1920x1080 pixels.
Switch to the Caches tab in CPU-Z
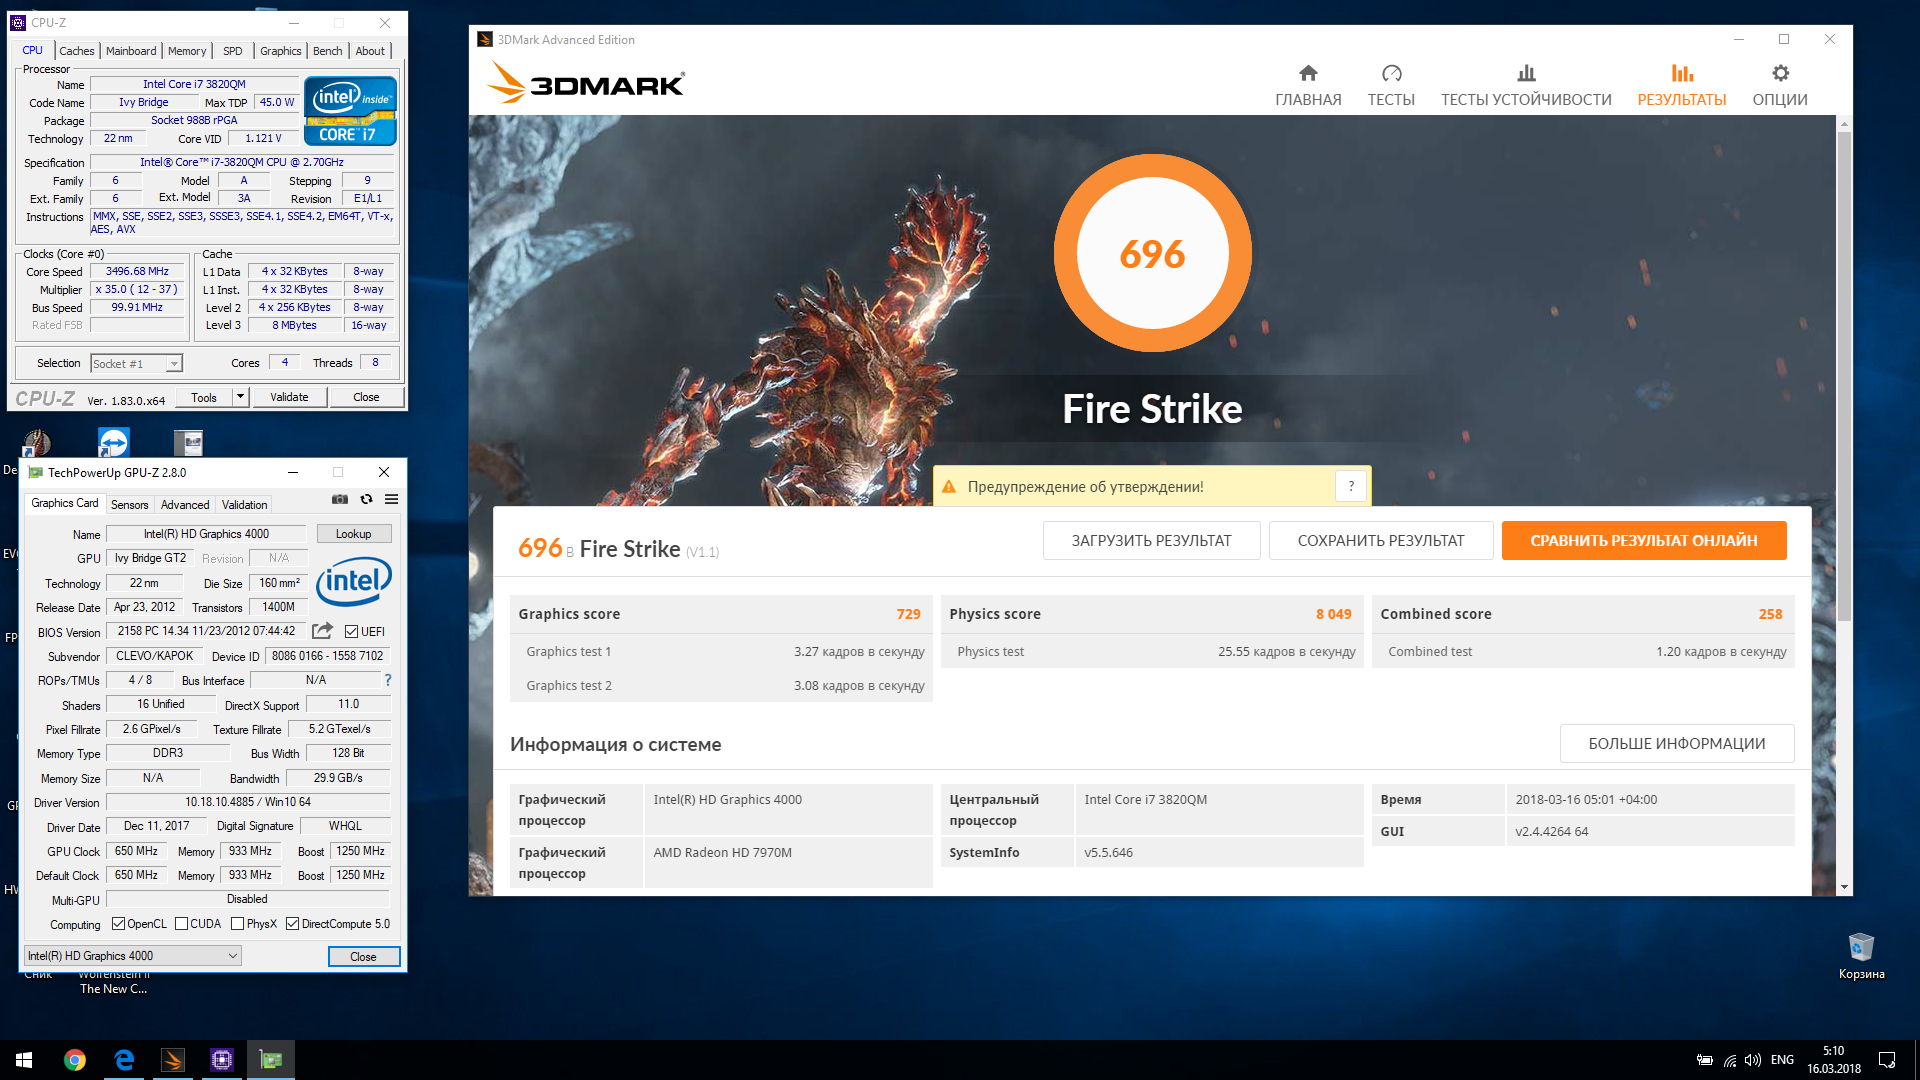click(x=76, y=51)
